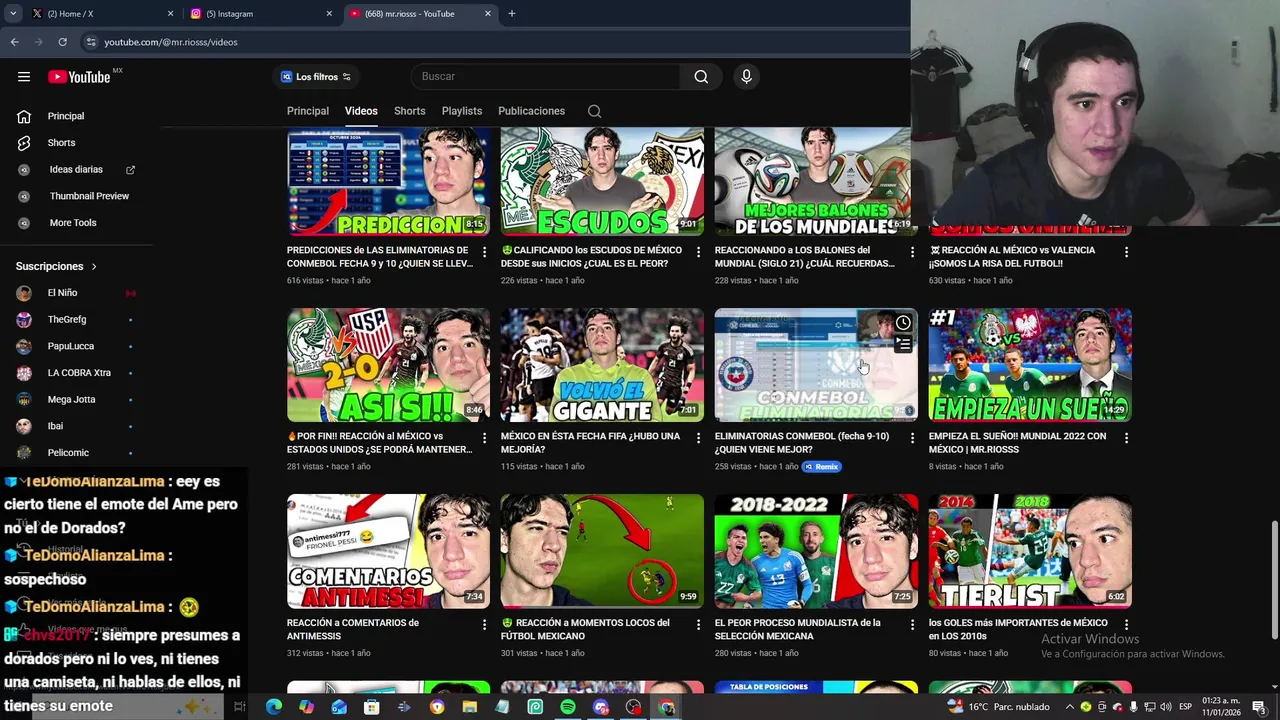1280x720 pixels.
Task: Toggle Los filtros button
Action: point(316,77)
